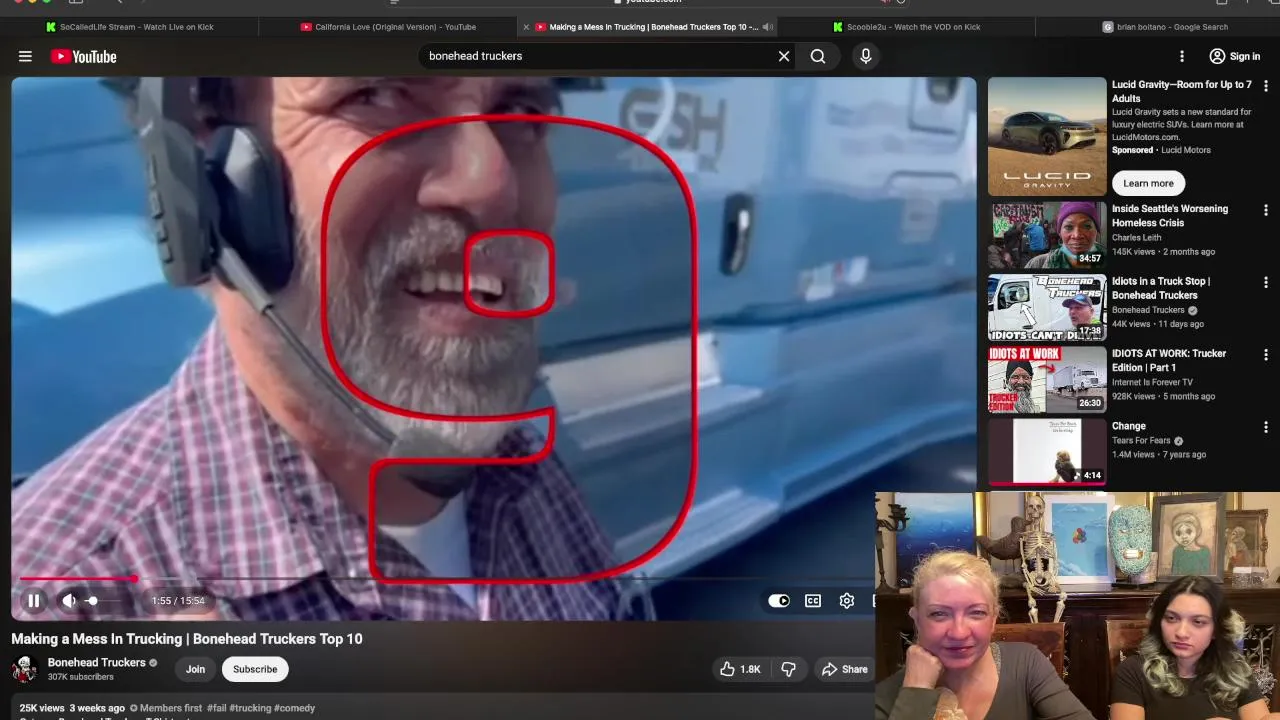Like the video with thumbs up
The image size is (1280, 720).
click(x=741, y=669)
